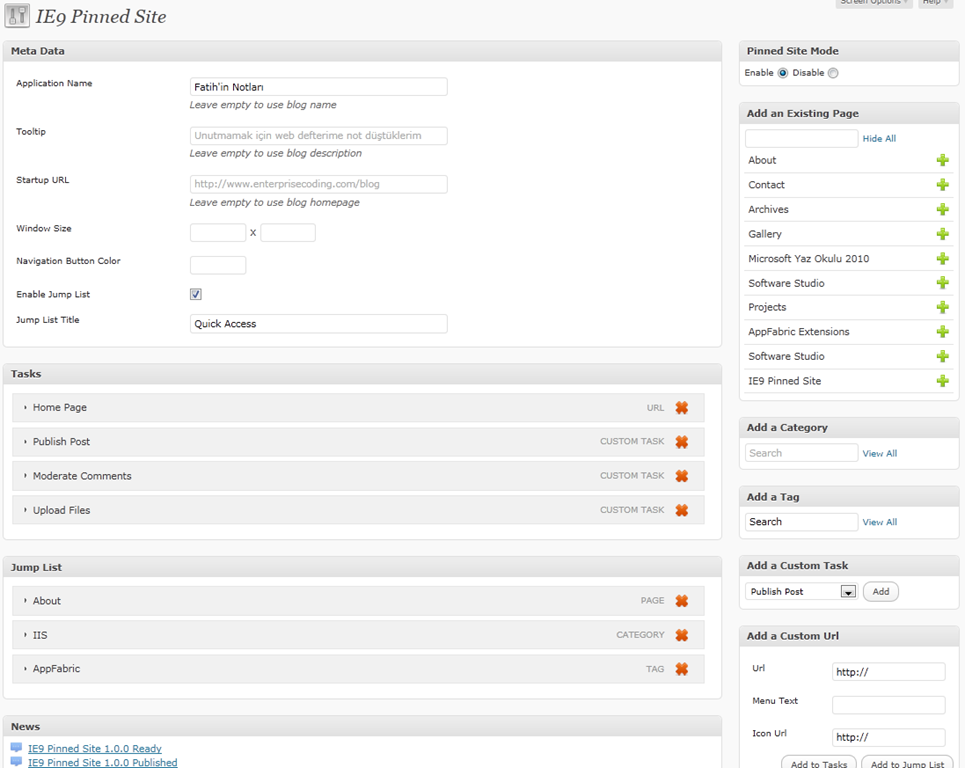965x768 pixels.
Task: Select the Enable radio button
Action: coord(783,73)
